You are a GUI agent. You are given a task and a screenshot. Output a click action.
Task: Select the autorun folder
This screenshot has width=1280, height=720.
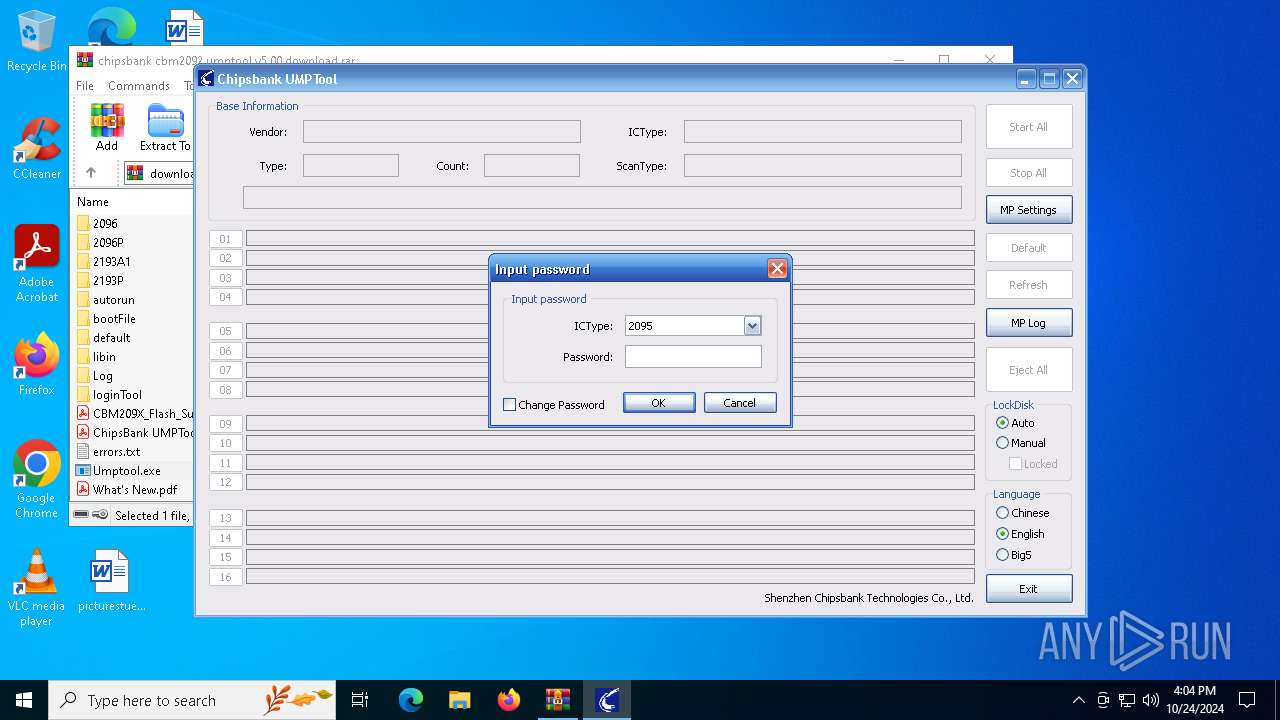coord(114,300)
